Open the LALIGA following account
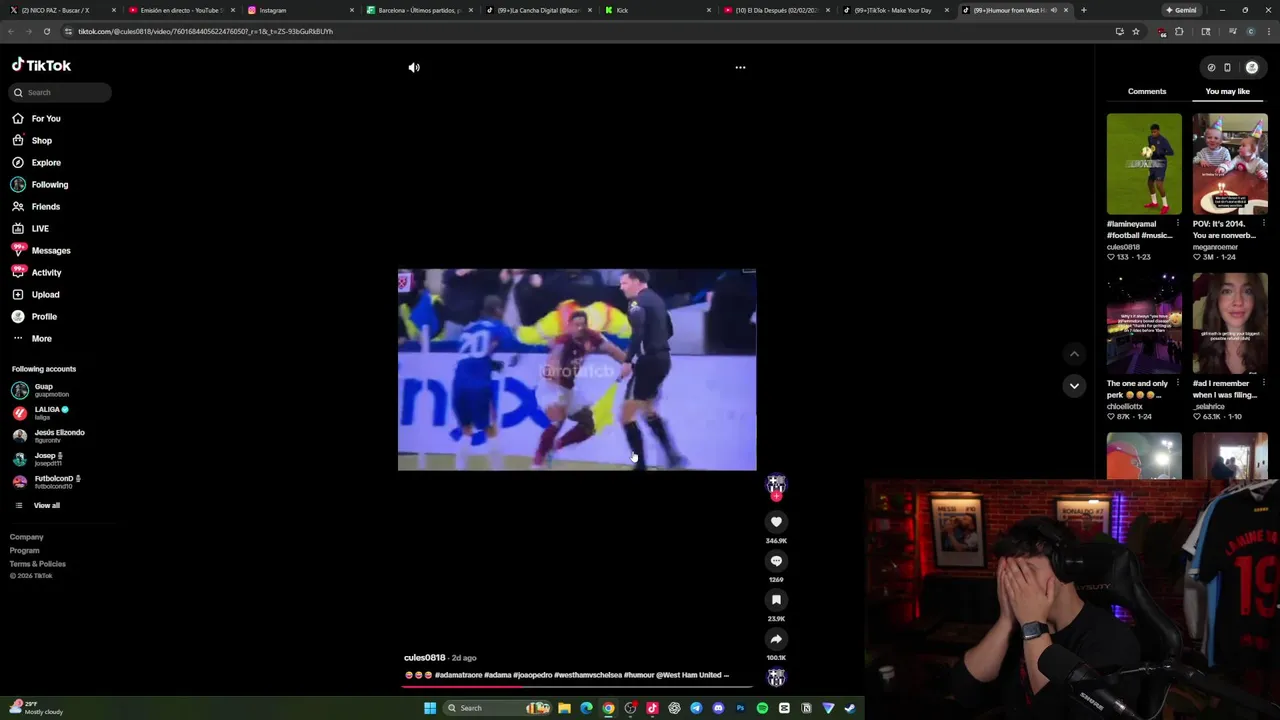Screen dimensions: 1280x720 [x=47, y=413]
